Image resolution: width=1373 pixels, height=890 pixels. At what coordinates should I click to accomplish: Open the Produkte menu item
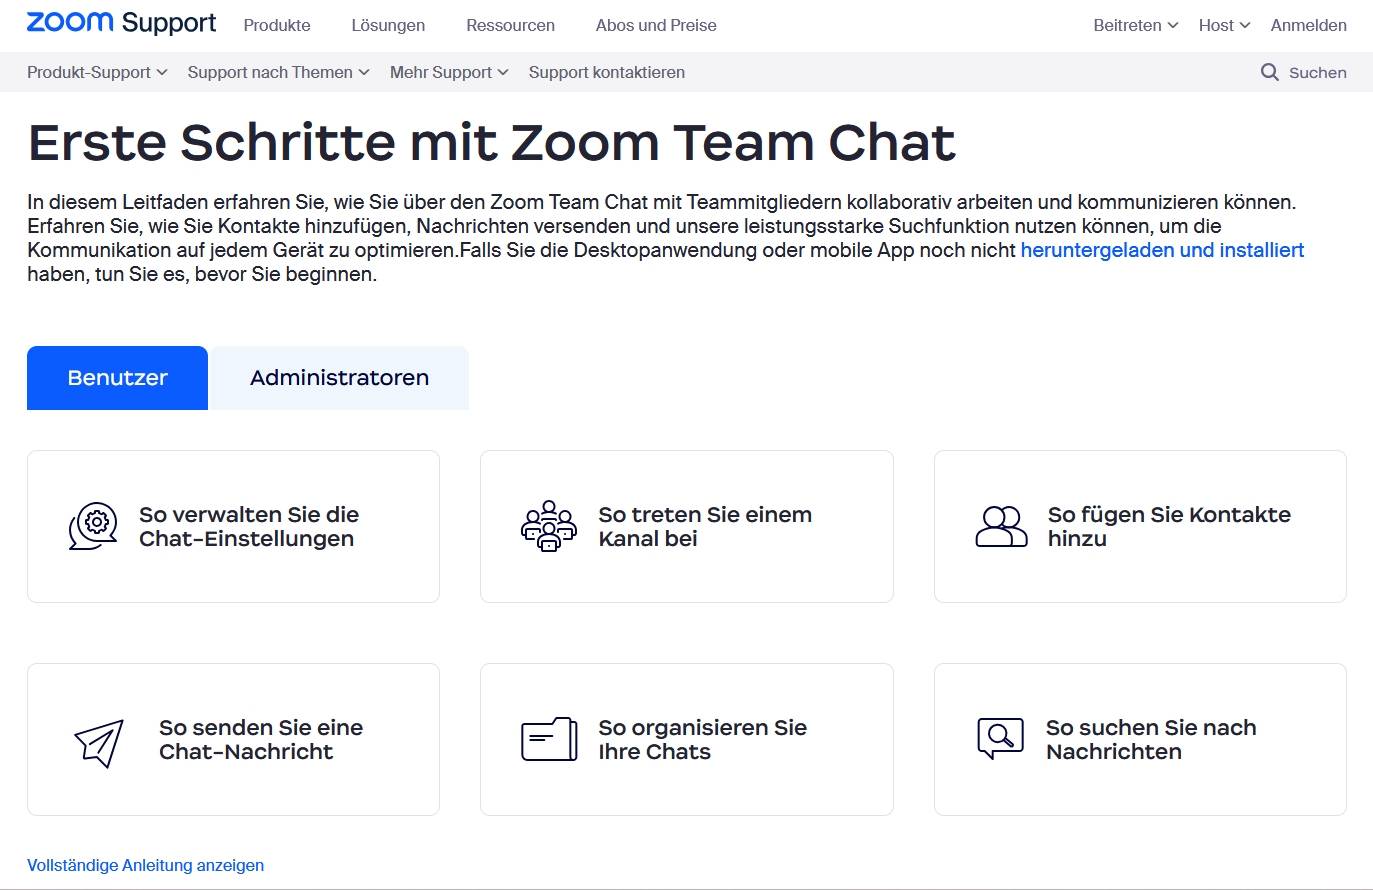(277, 25)
